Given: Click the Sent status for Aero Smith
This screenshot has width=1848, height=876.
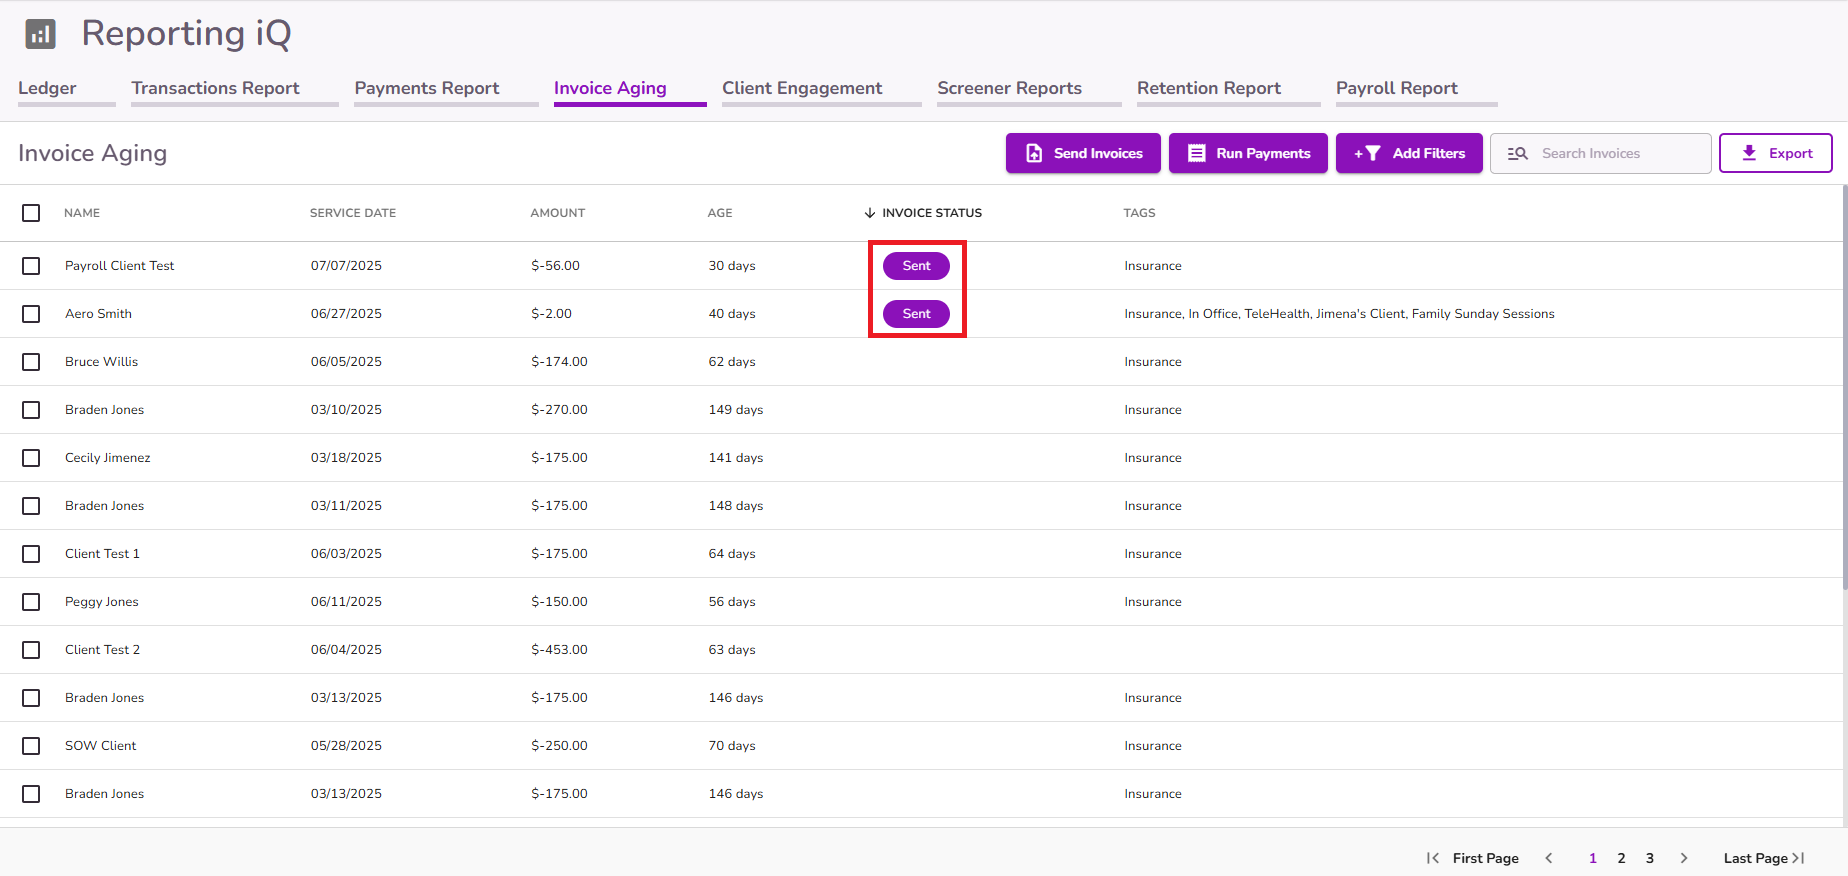Looking at the screenshot, I should [916, 314].
